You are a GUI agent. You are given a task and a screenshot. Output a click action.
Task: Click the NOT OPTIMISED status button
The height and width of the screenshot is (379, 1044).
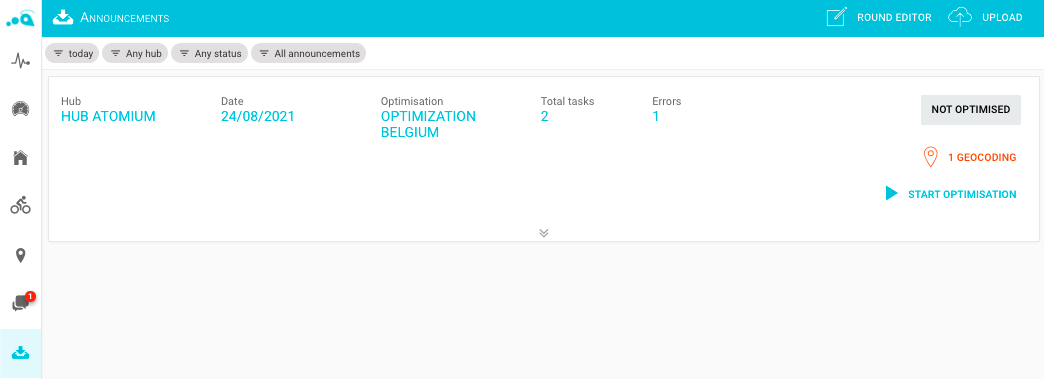(x=971, y=110)
